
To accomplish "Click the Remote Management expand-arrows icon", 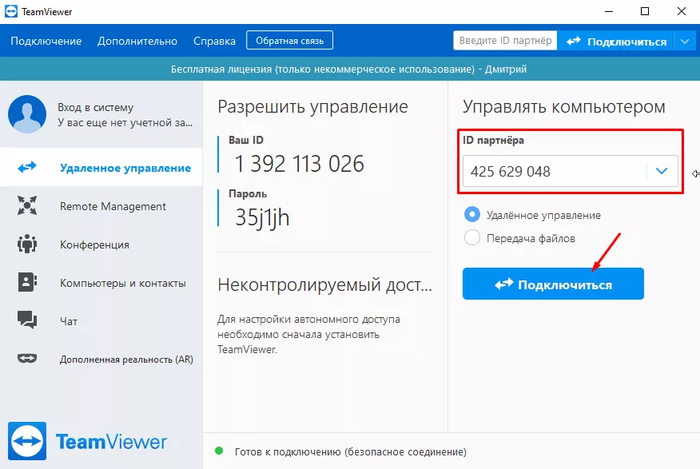I will coord(27,206).
